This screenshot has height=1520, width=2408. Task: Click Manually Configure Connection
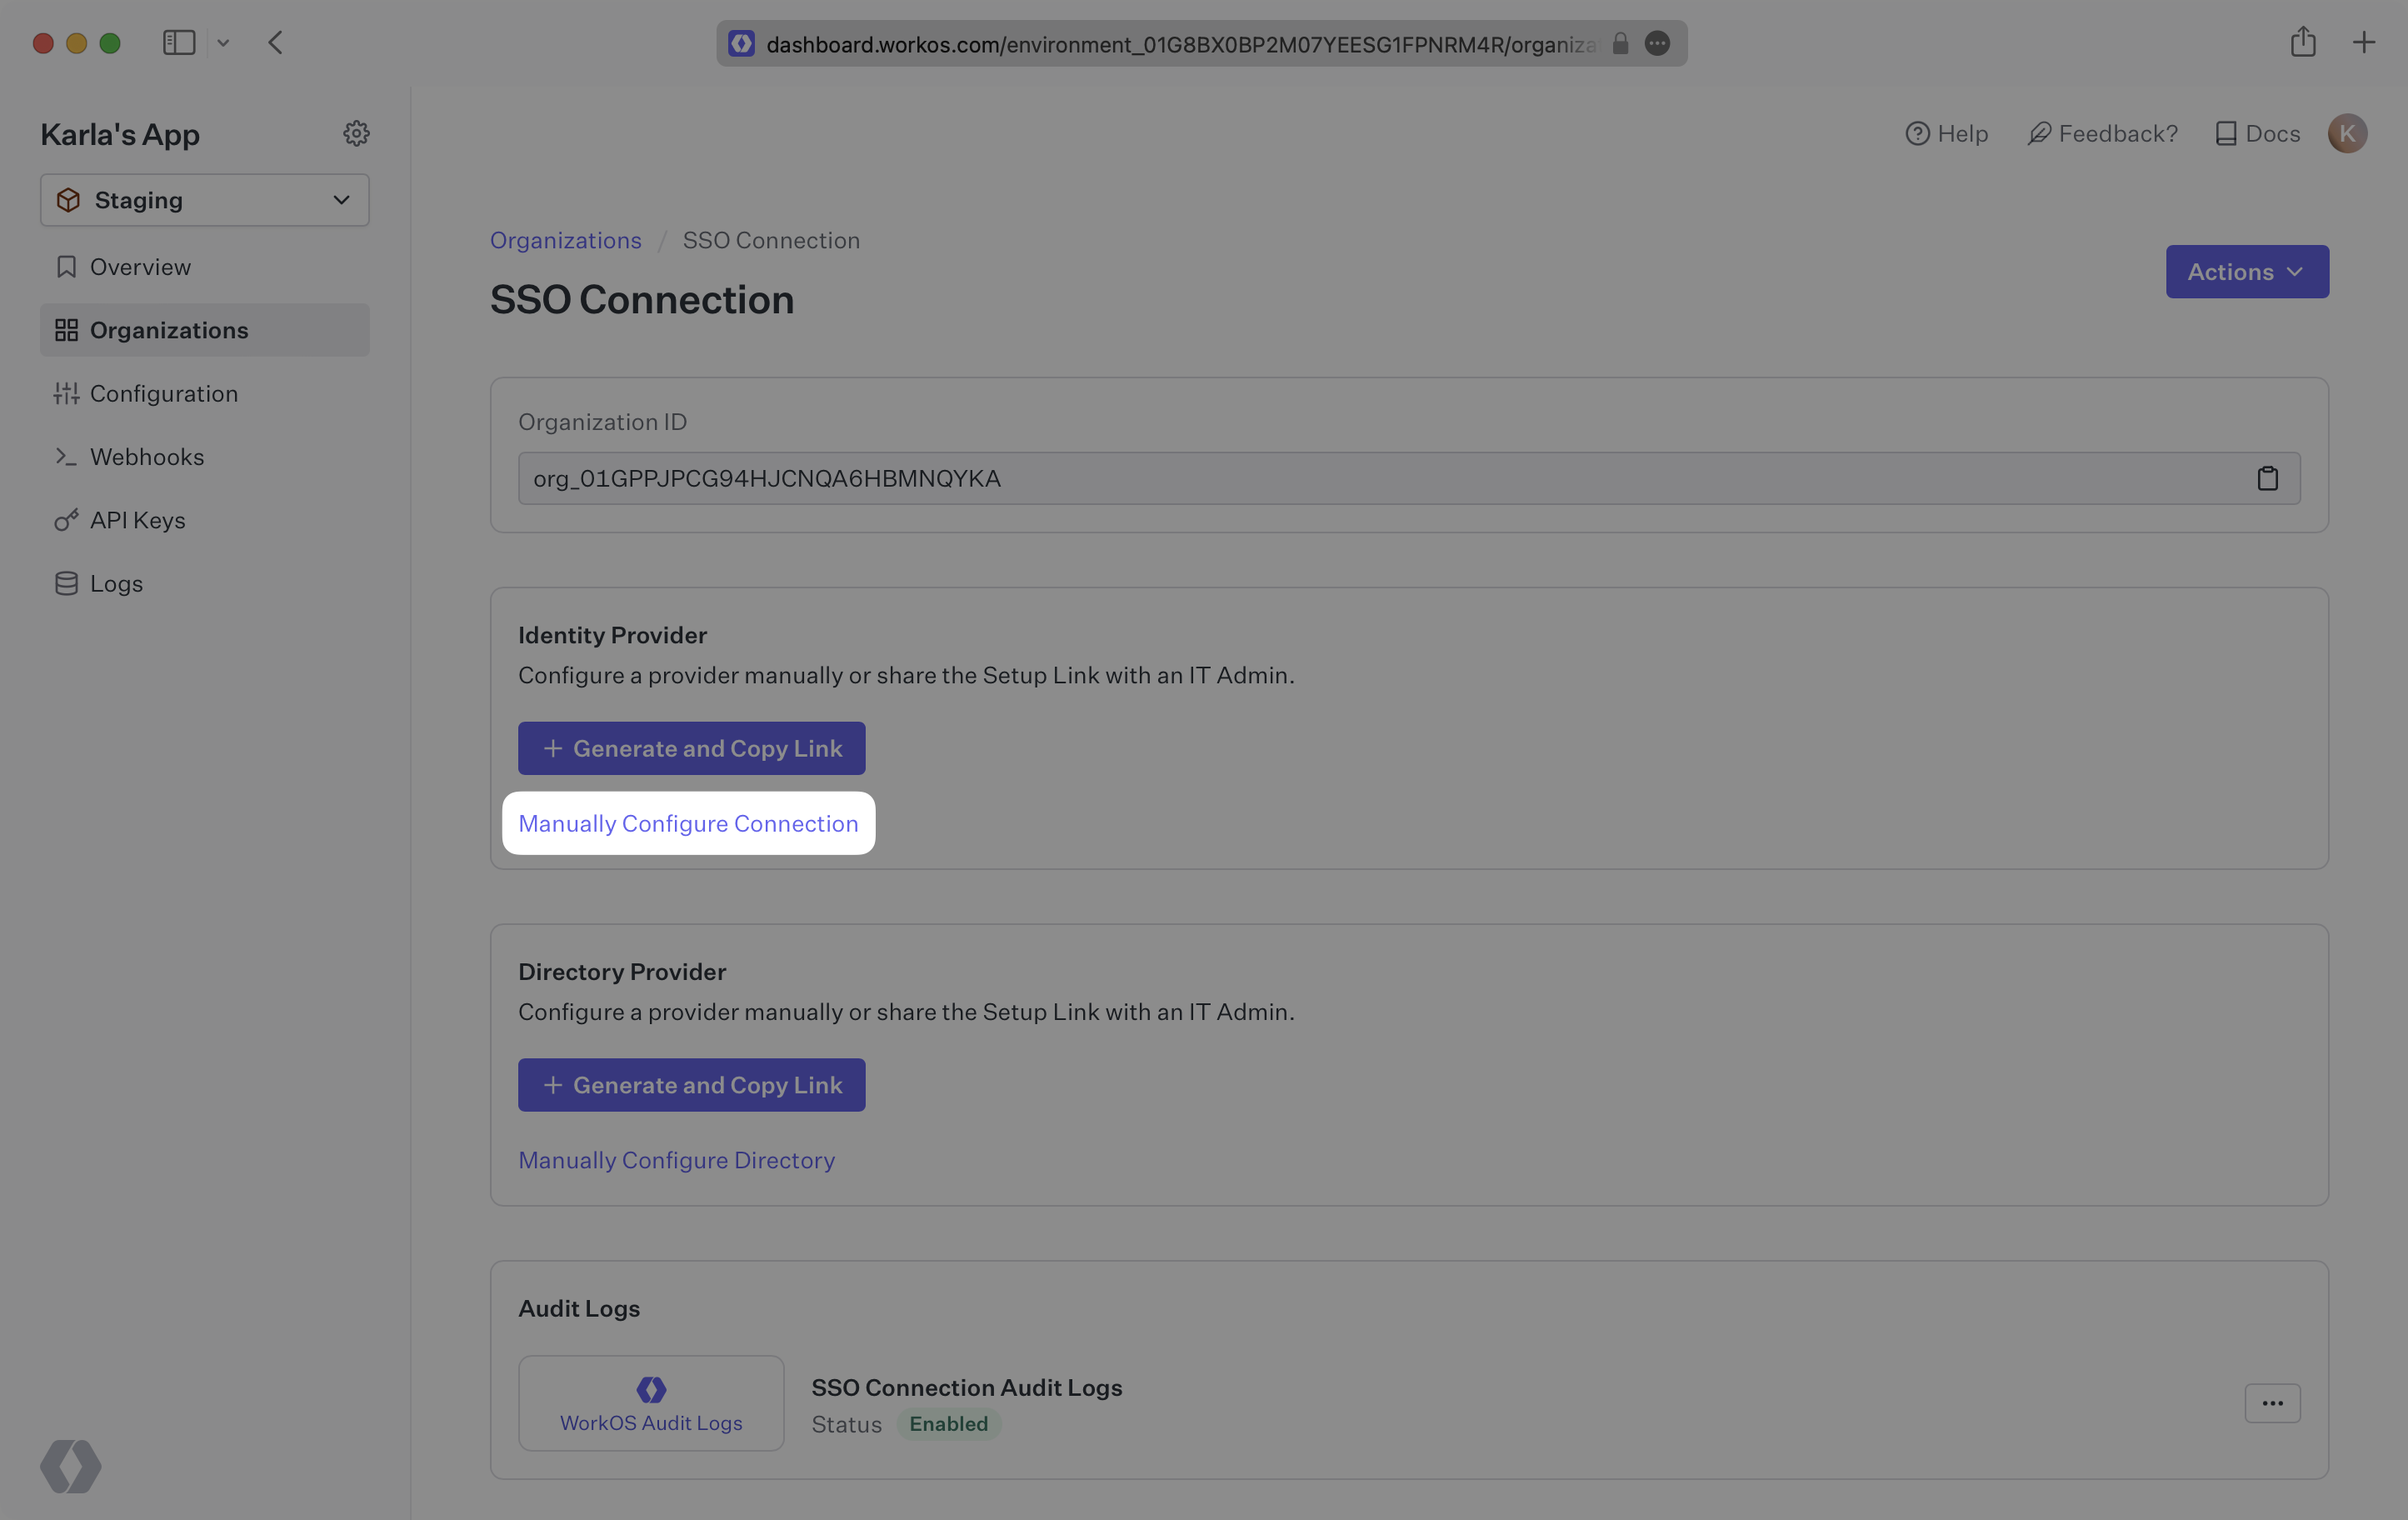(x=688, y=823)
